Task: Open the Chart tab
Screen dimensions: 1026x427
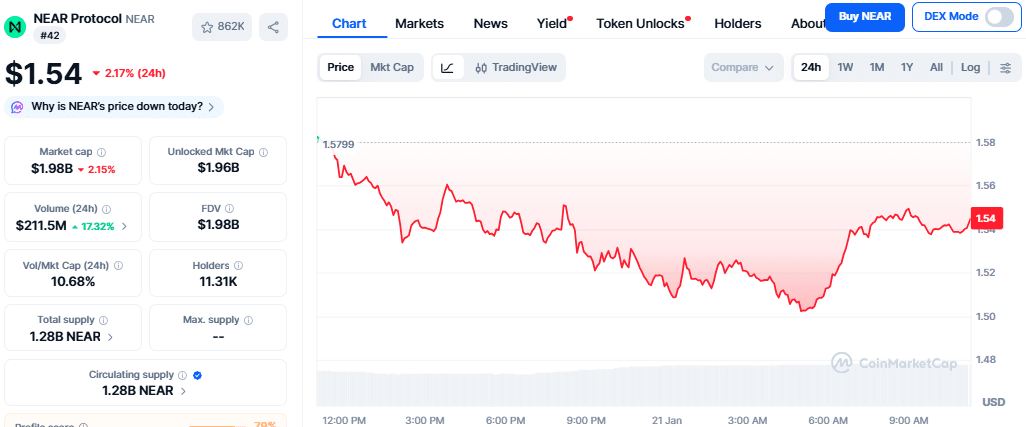Action: click(349, 24)
